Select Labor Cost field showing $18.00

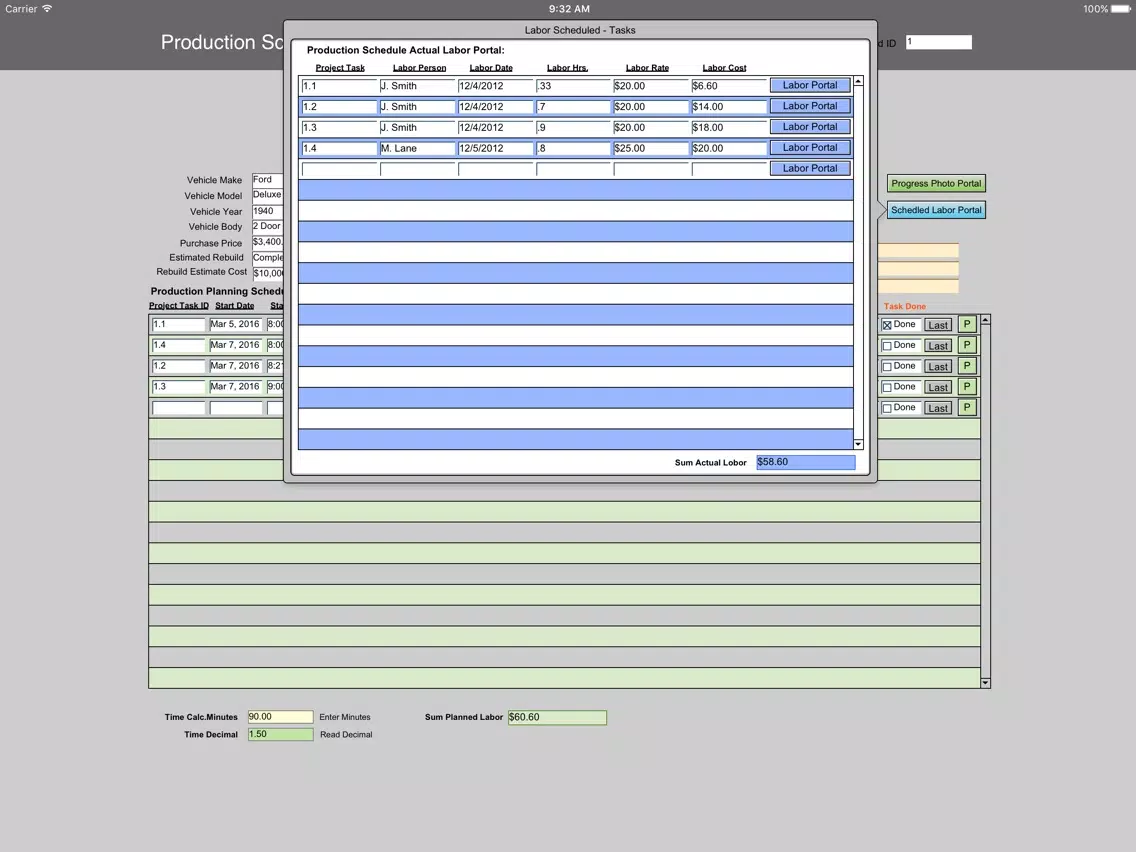pyautogui.click(x=729, y=128)
